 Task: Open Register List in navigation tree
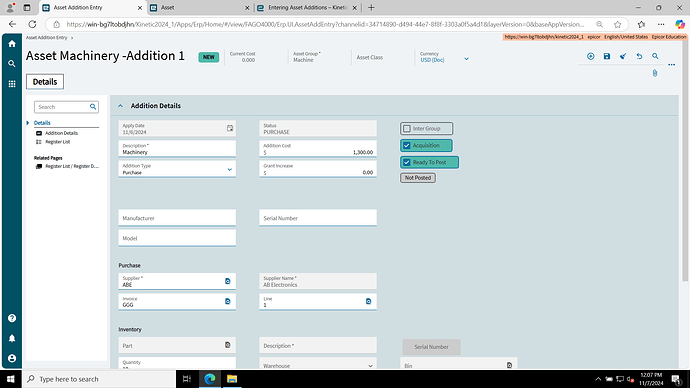pos(58,142)
